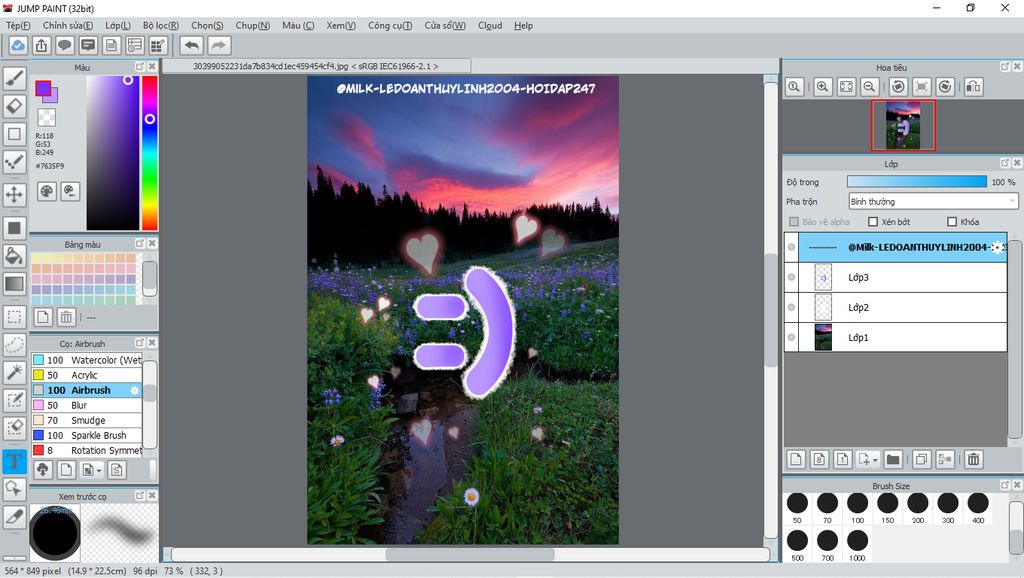Select the Blur brush
The image size is (1024, 578).
tap(87, 405)
